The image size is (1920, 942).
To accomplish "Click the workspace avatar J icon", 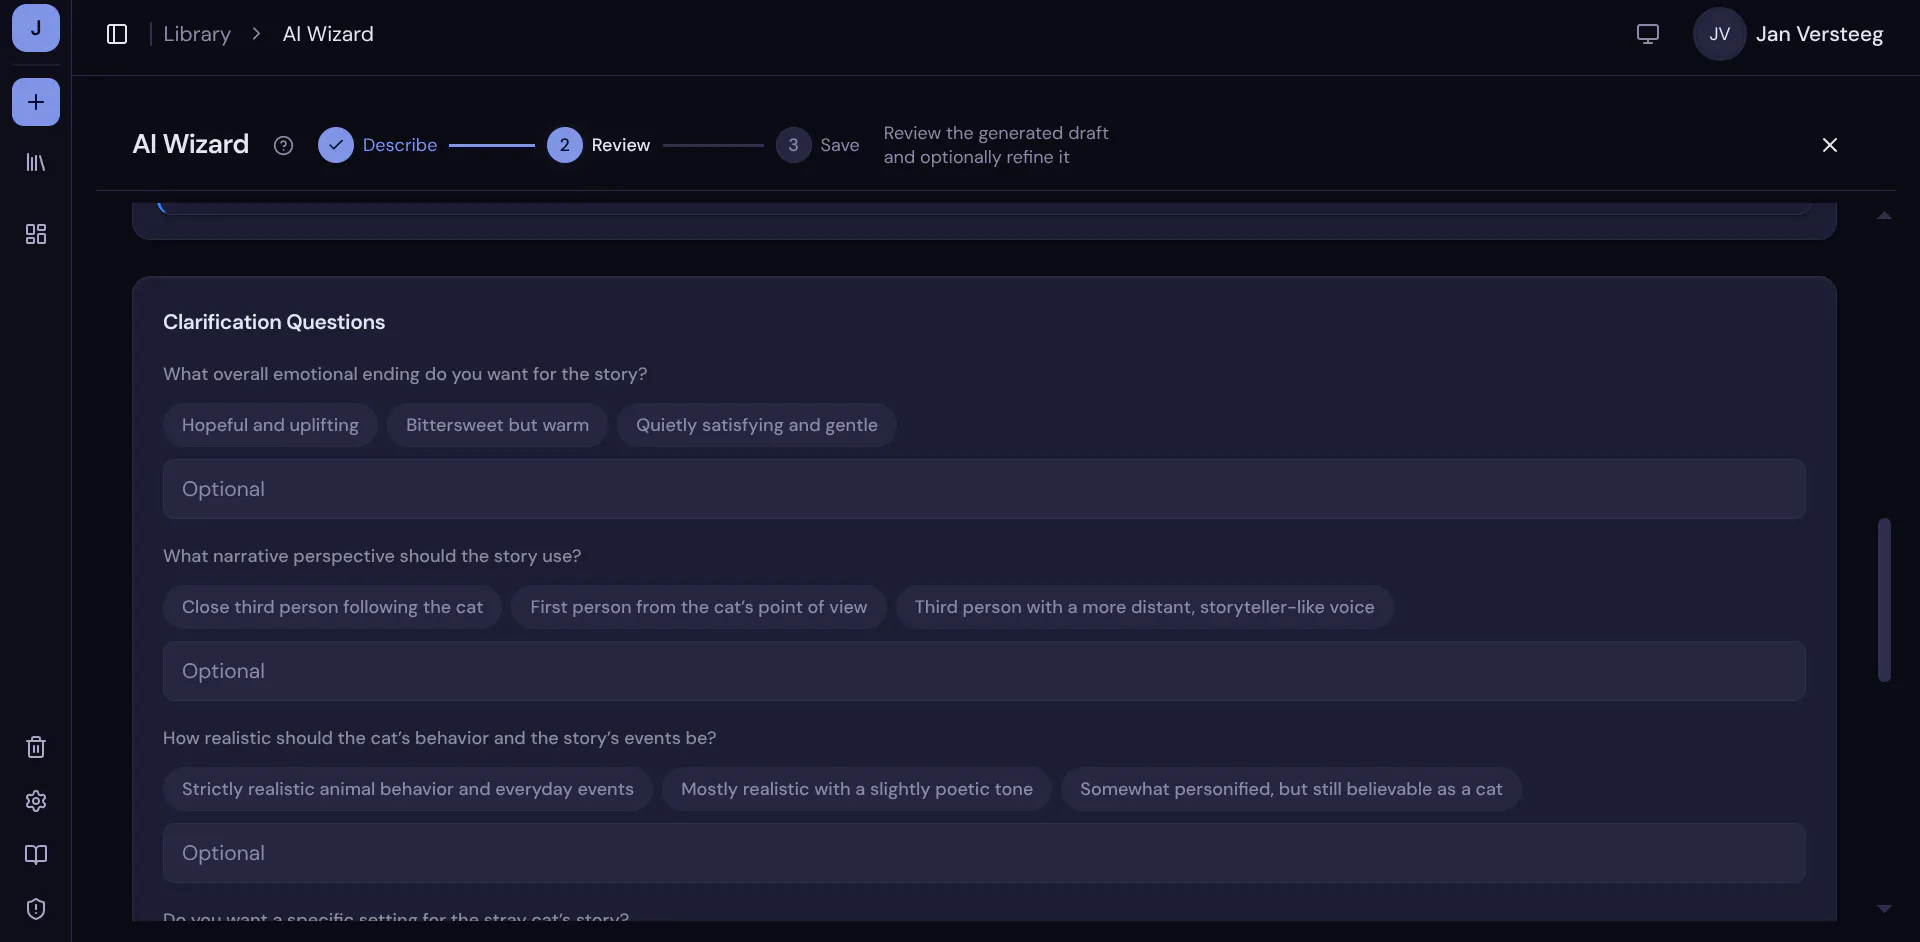I will [36, 27].
